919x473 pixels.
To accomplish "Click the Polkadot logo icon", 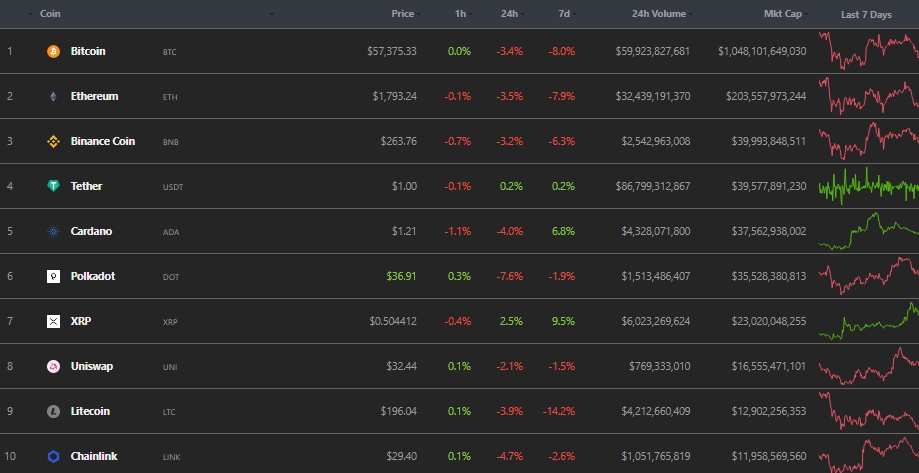I will click(53, 276).
